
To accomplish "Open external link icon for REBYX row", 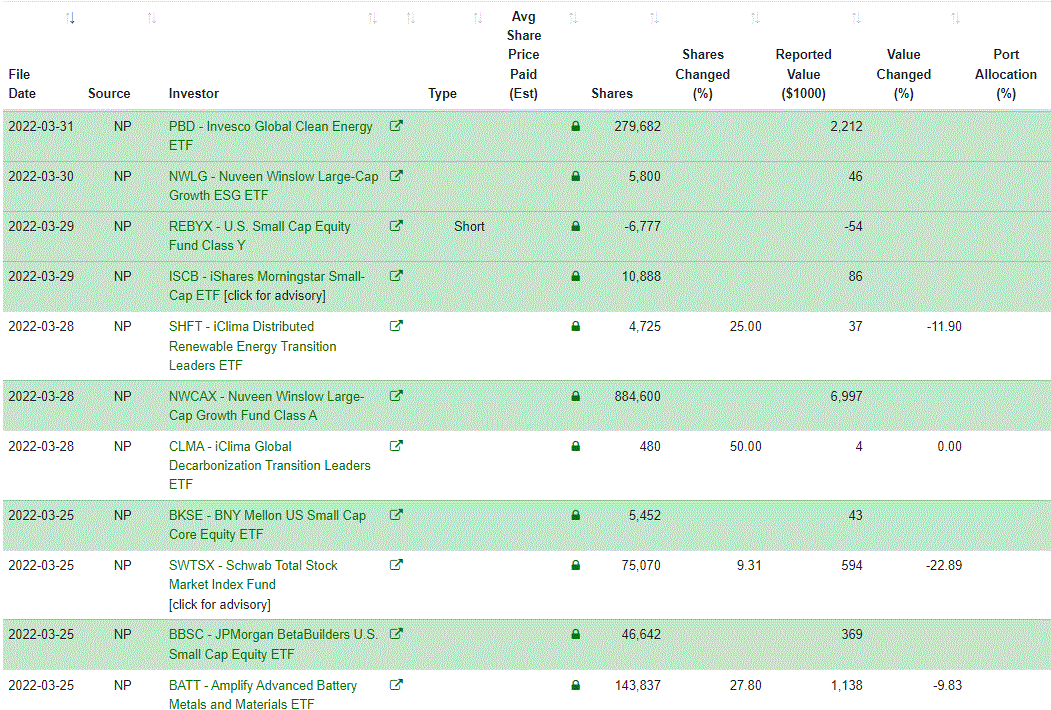I will click(396, 226).
